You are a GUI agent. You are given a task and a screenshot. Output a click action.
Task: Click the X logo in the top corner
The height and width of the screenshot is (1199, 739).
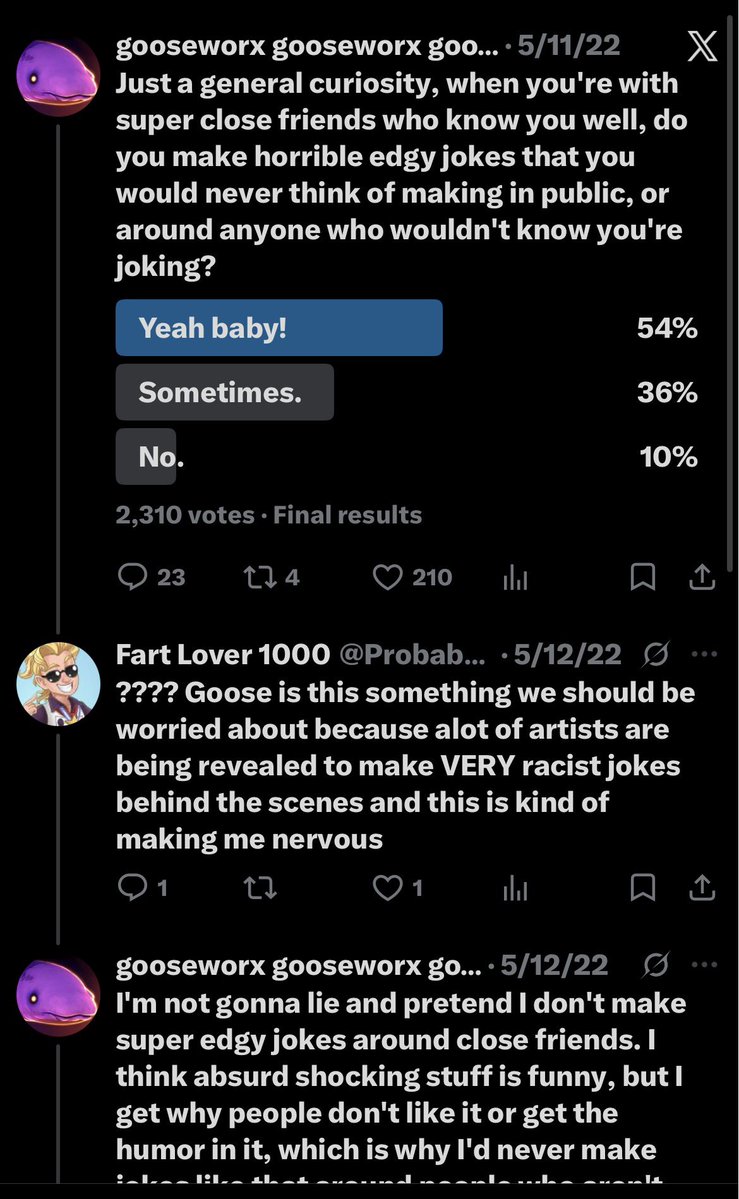click(x=702, y=46)
